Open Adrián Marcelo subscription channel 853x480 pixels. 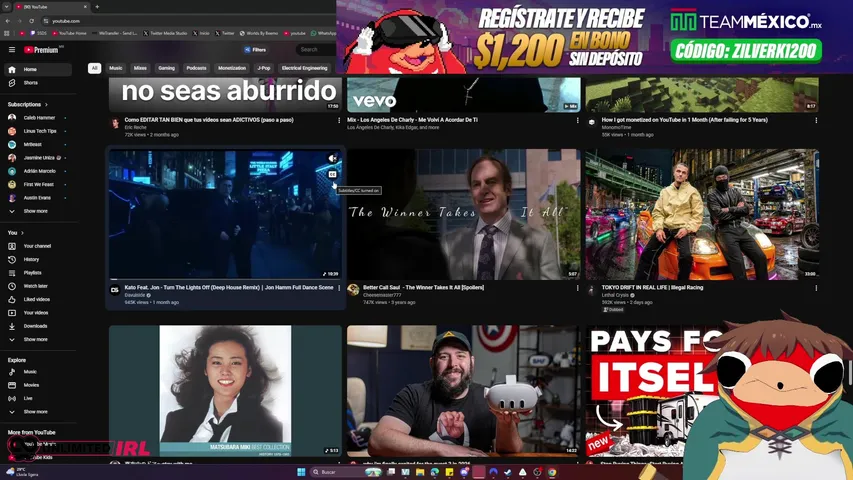[38, 171]
